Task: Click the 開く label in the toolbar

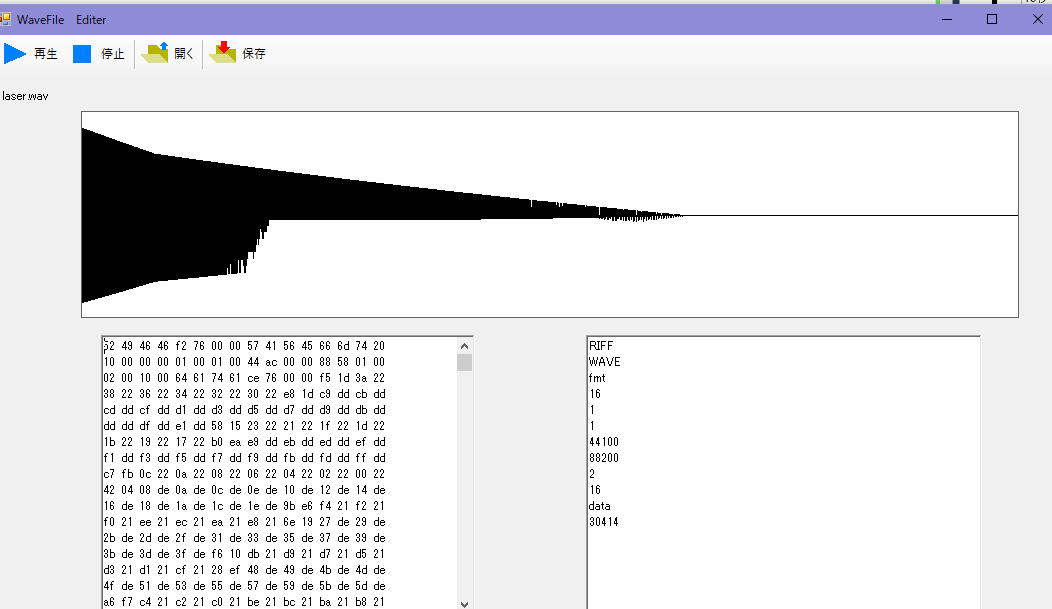Action: tap(184, 54)
